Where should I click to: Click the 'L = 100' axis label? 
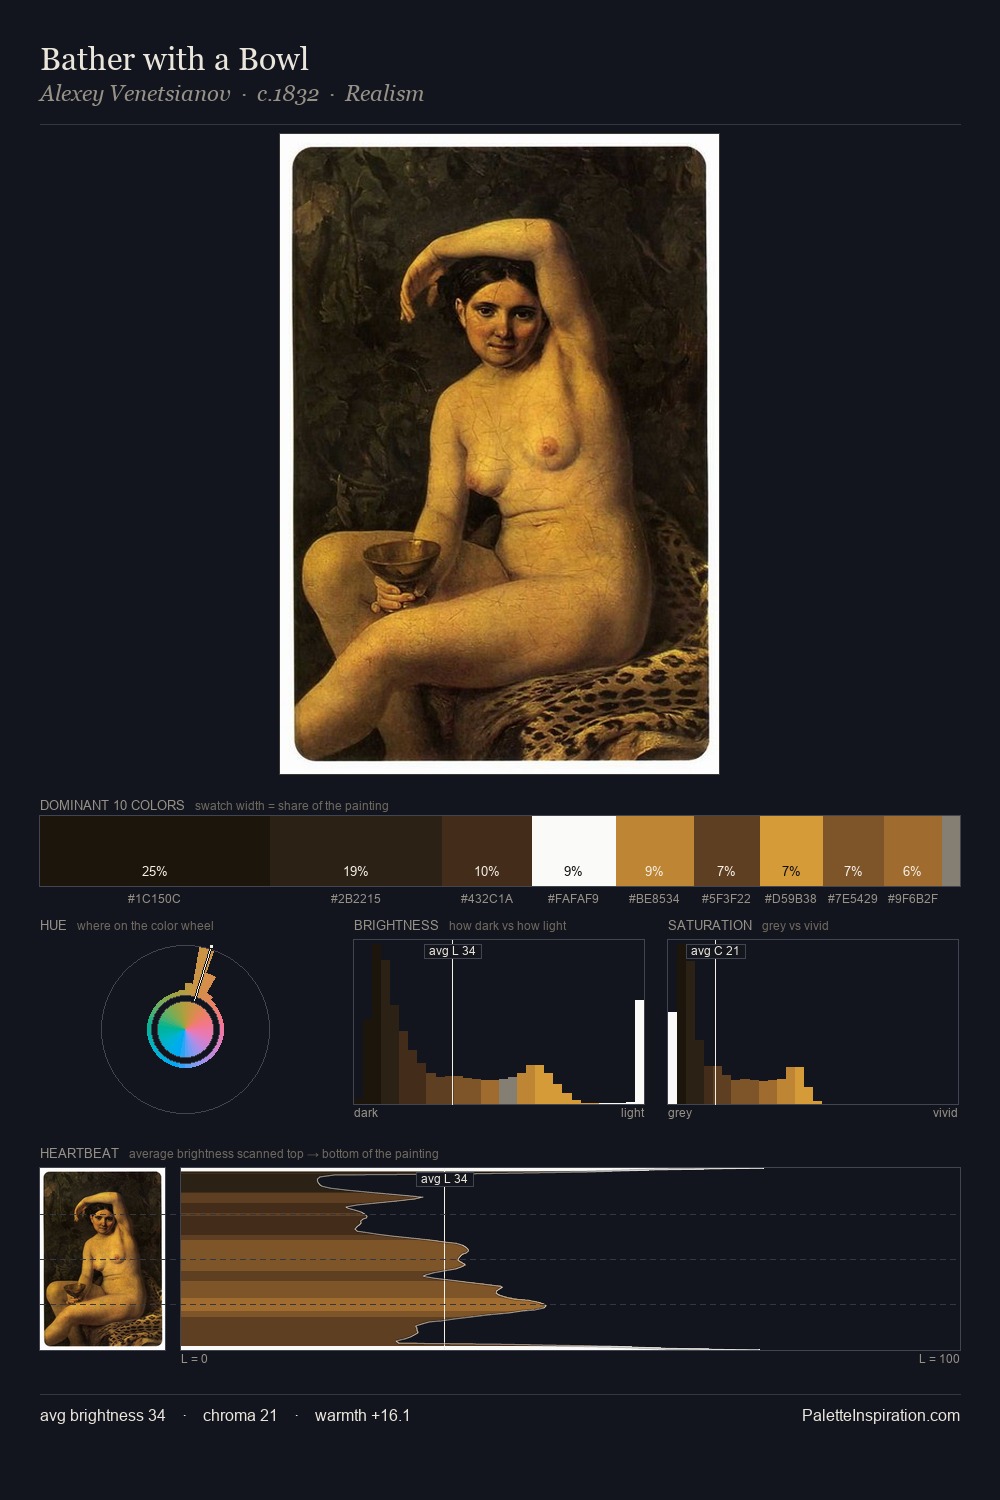[x=939, y=1359]
